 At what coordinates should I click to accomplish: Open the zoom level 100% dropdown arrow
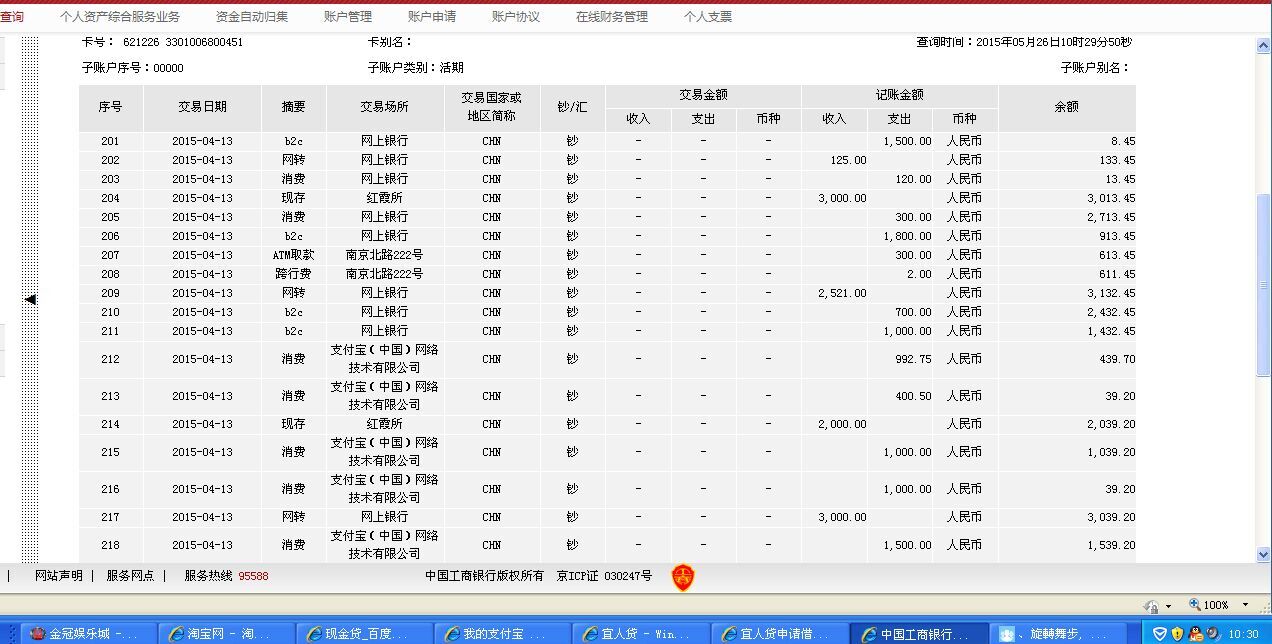[x=1245, y=605]
